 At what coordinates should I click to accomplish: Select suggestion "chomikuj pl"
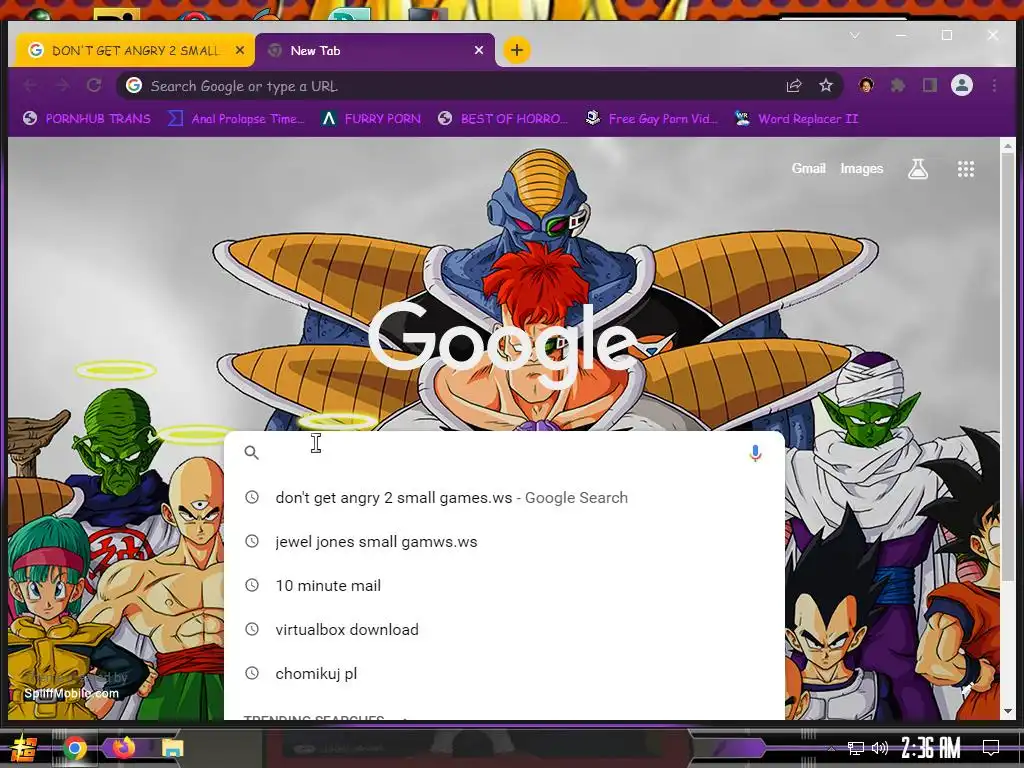[504, 673]
